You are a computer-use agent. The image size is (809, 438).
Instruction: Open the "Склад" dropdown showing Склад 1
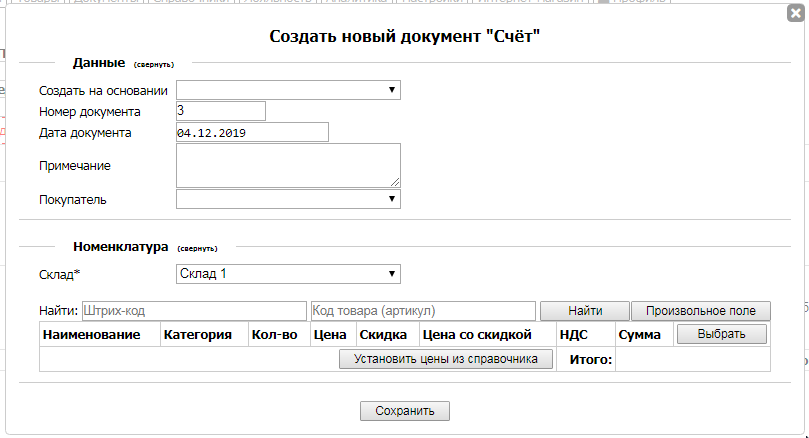(x=288, y=274)
